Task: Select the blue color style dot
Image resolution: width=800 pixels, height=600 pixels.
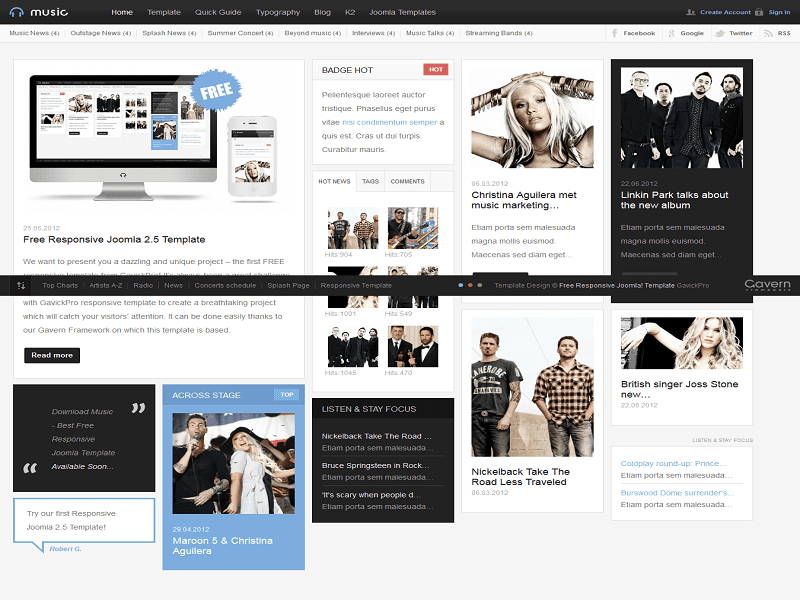Action: (x=461, y=285)
